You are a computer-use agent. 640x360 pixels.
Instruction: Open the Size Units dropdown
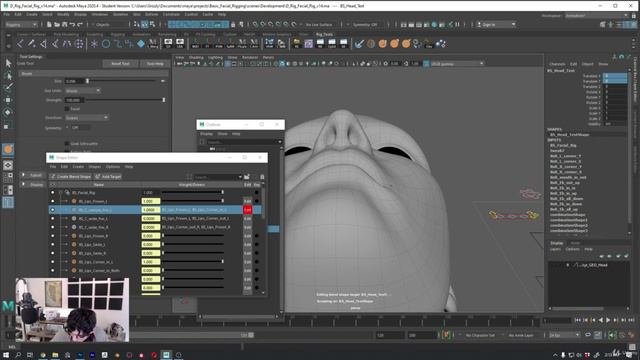click(83, 91)
